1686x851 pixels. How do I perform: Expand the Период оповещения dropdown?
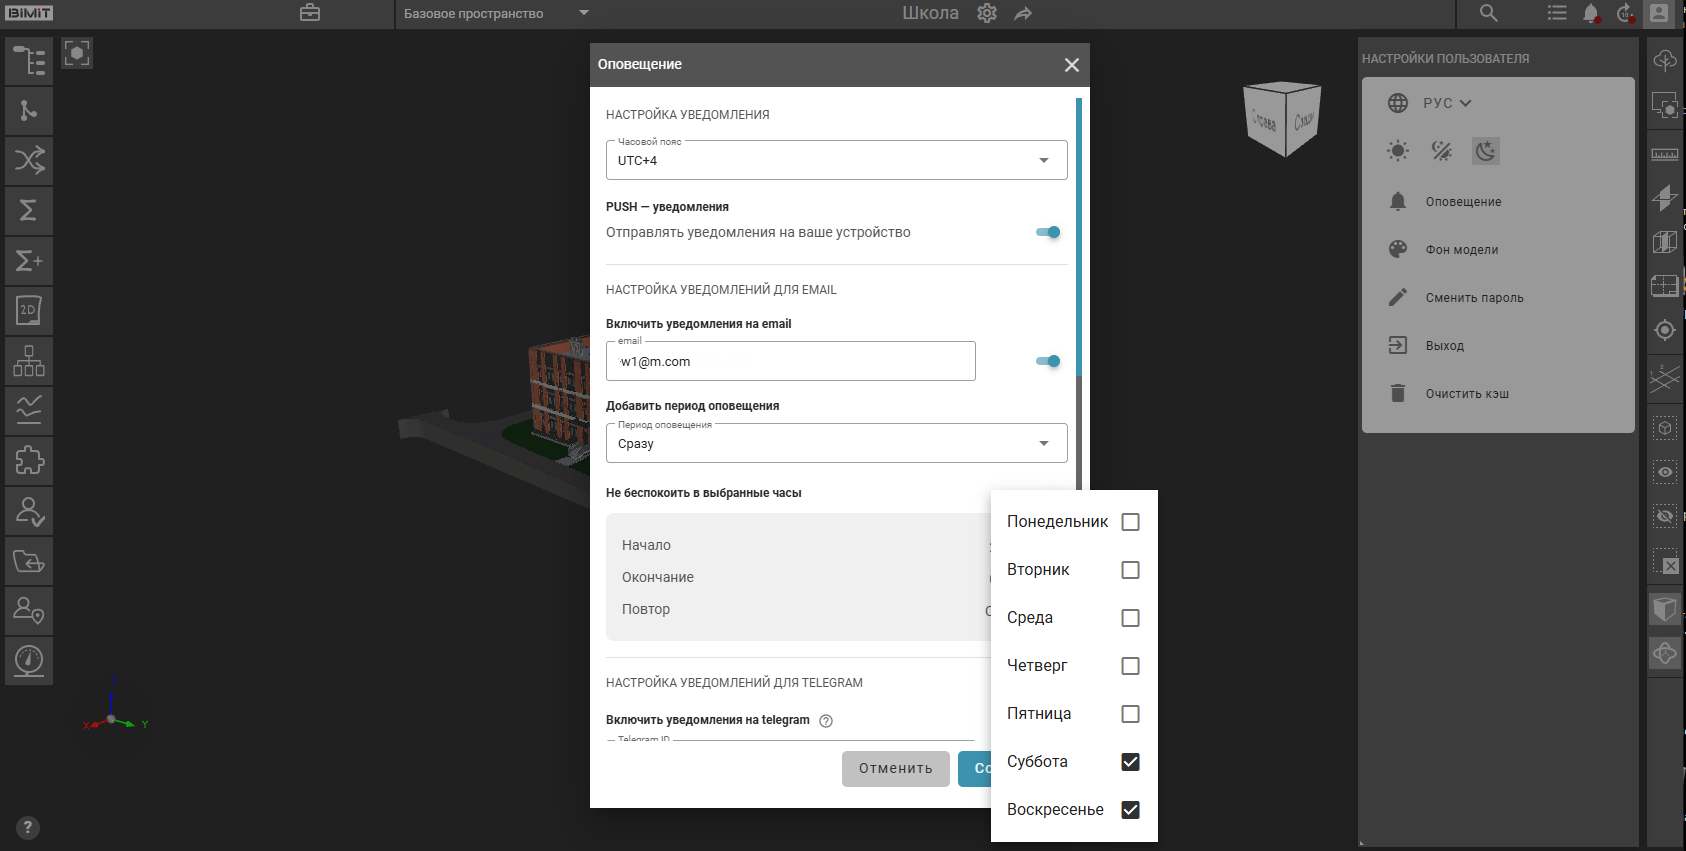coord(836,443)
